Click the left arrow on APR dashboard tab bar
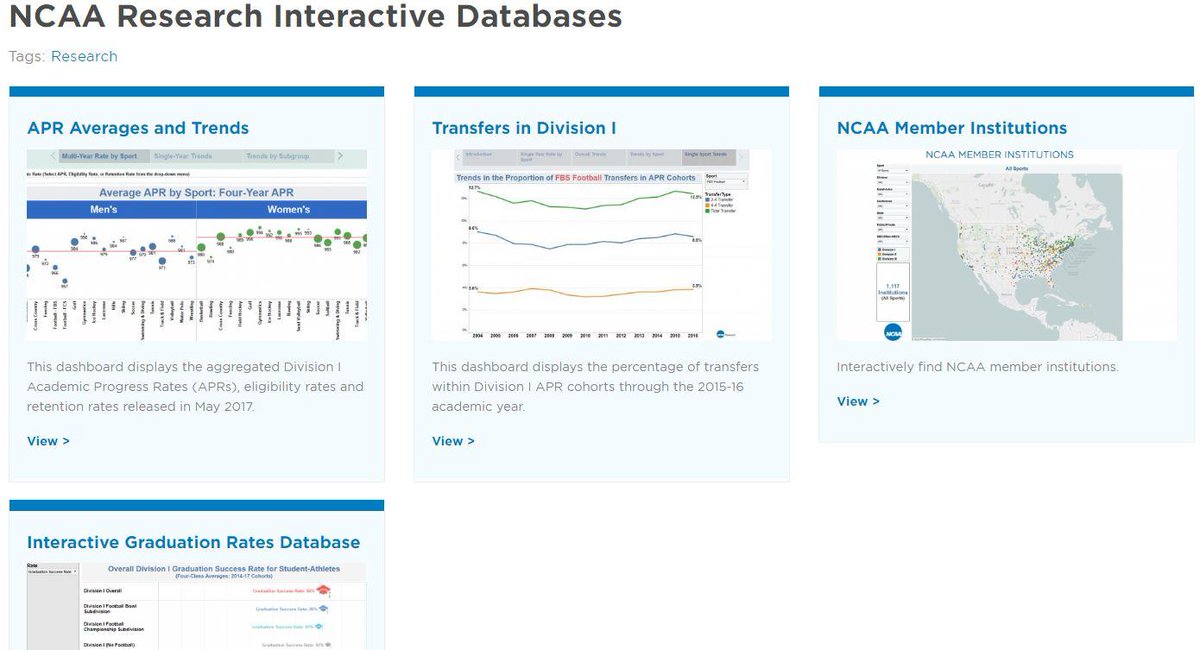This screenshot has height=650, width=1200. [53, 156]
